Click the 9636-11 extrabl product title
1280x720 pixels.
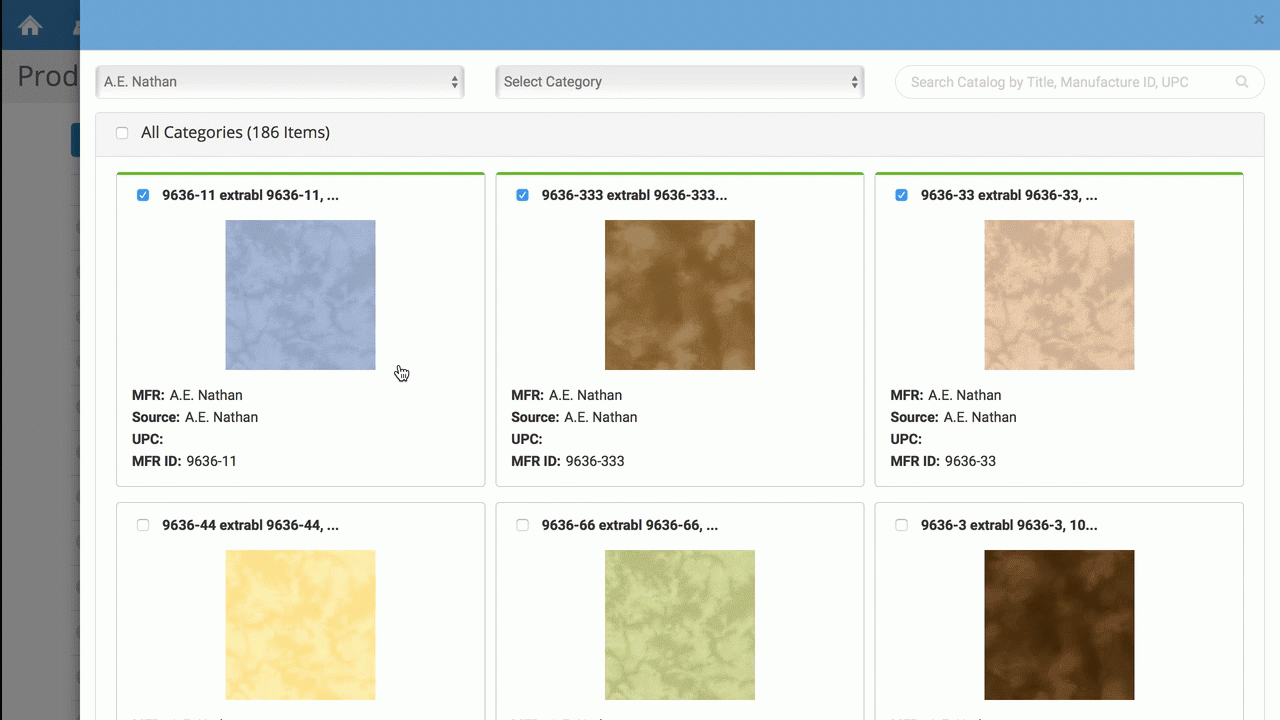click(250, 195)
